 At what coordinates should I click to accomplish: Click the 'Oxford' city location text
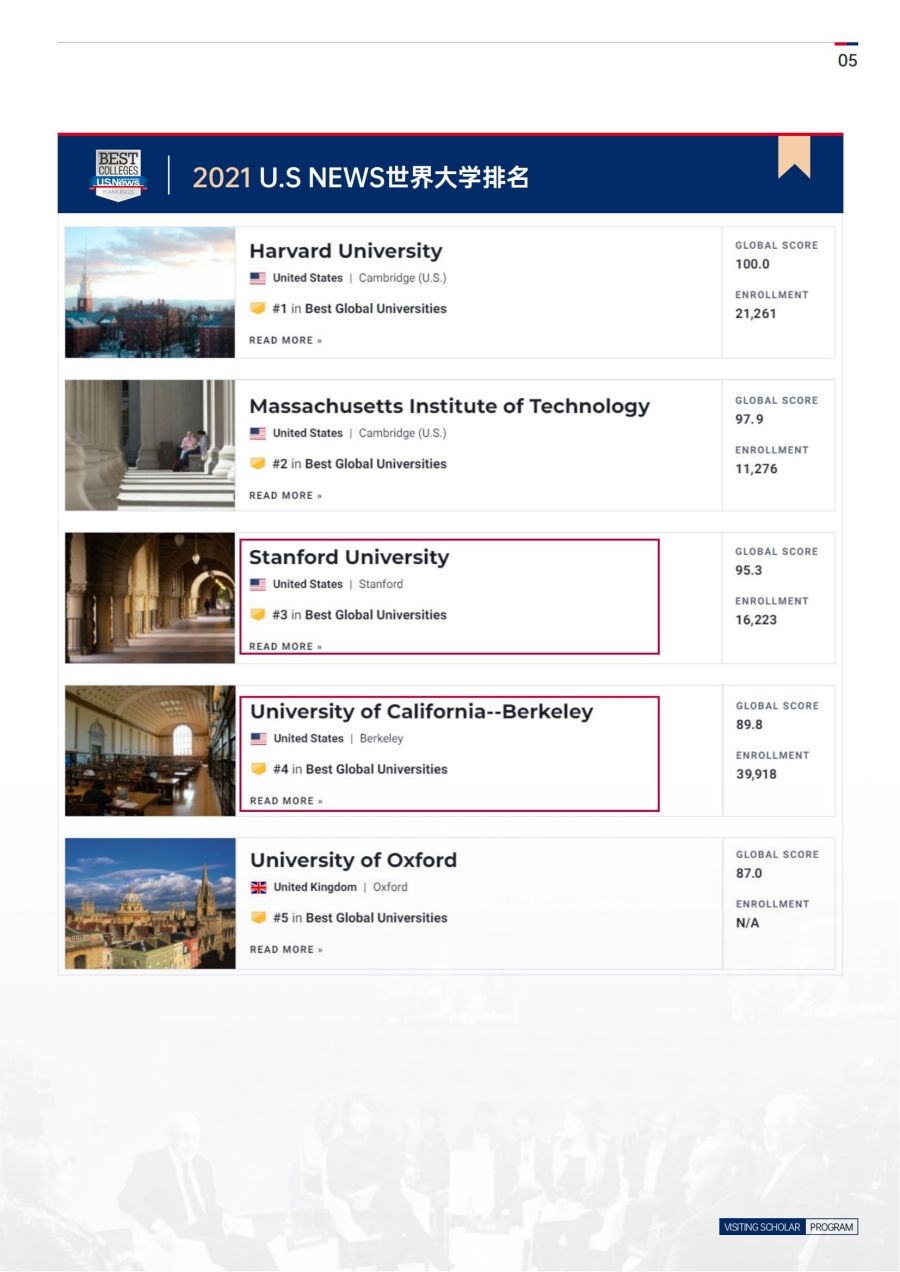coord(391,887)
